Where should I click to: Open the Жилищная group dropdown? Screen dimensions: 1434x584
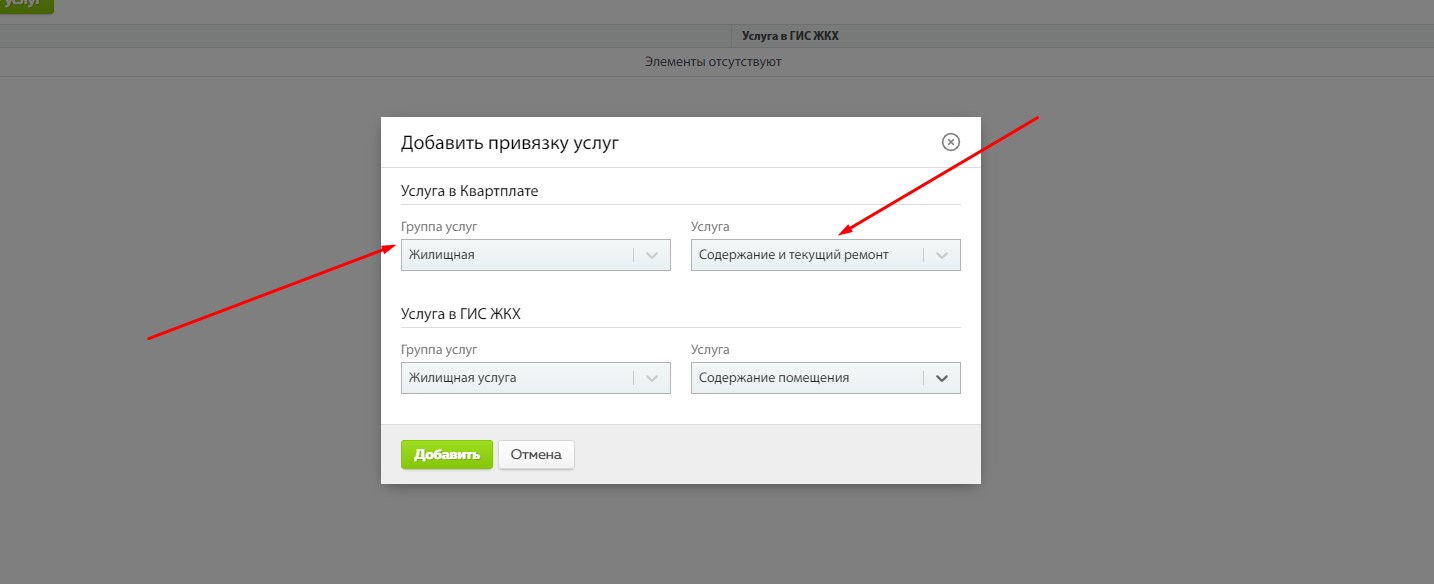pos(536,255)
